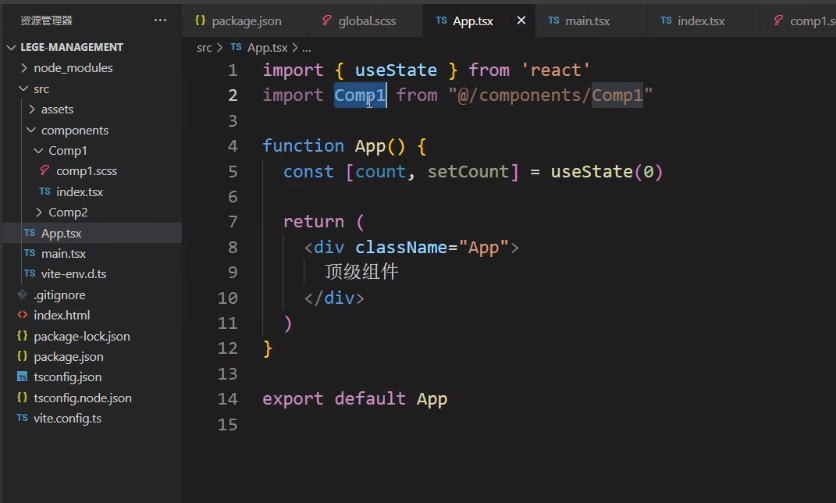Click 'export default App' line
This screenshot has width=836, height=503.
(355, 399)
